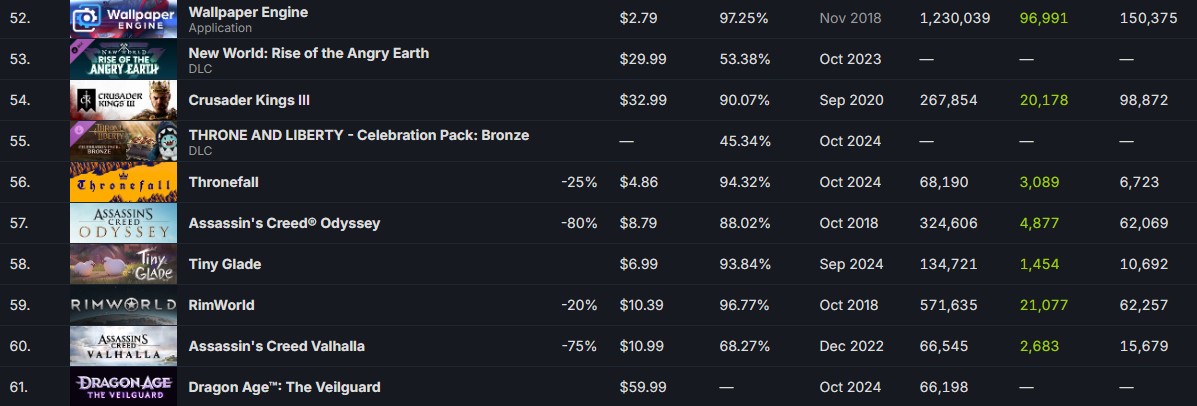Click the Tiny Glade title link
1197x406 pixels.
click(224, 264)
